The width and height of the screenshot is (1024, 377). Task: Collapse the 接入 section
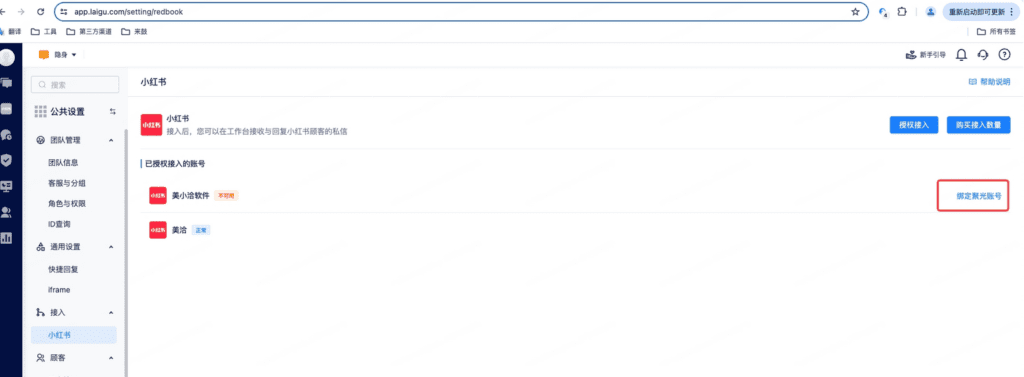coord(110,312)
